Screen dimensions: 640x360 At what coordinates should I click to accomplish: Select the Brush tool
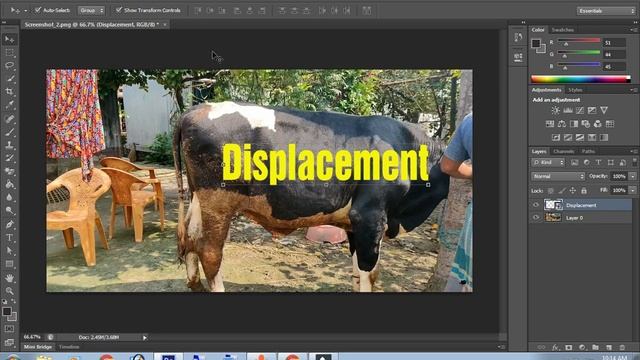(9, 132)
